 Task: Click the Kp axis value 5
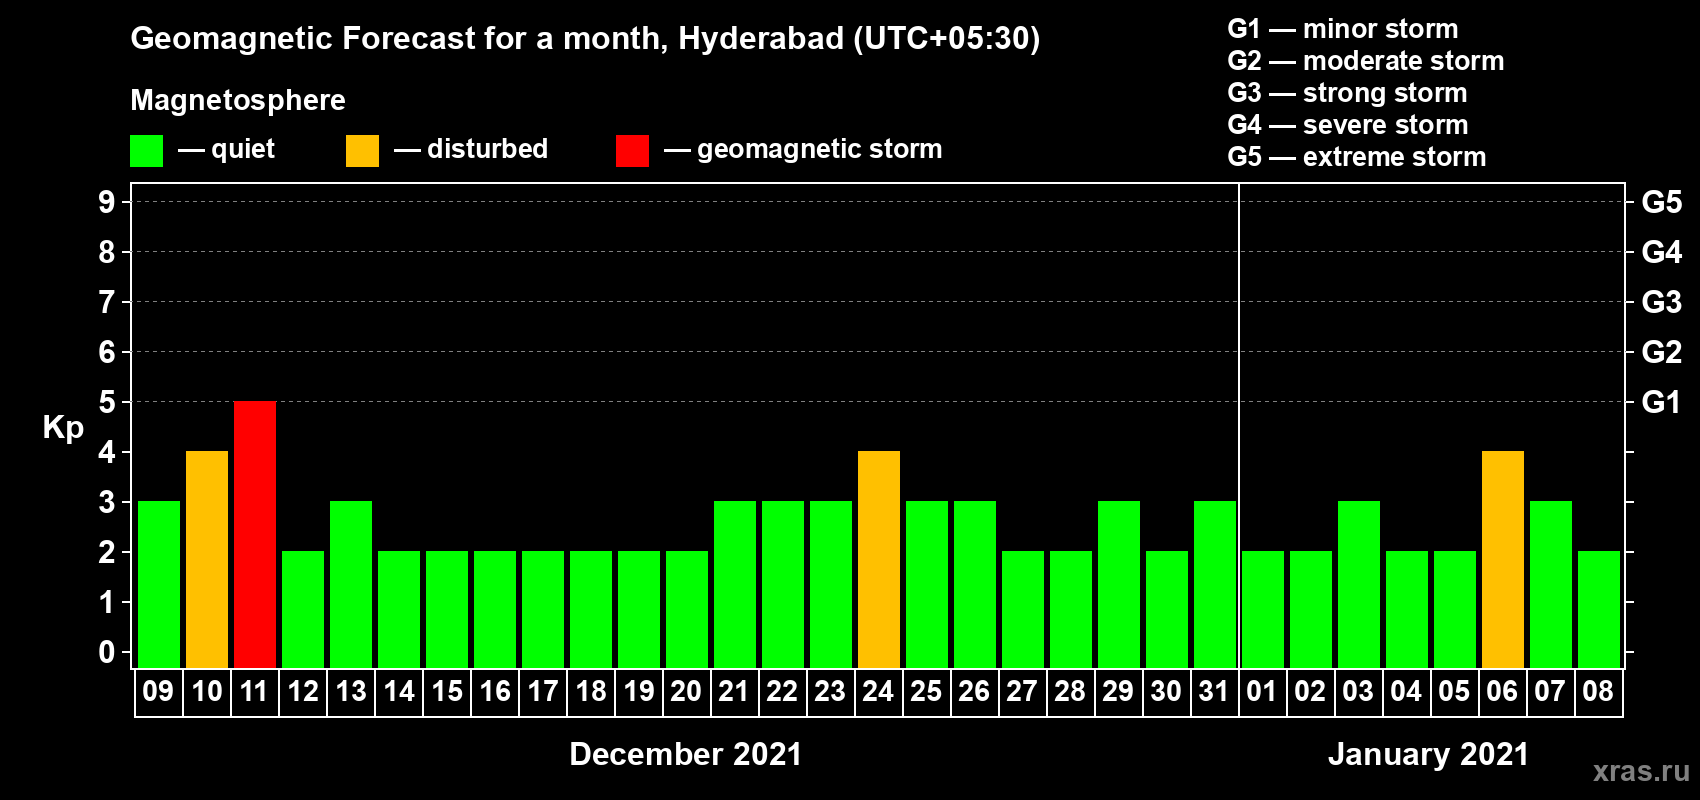pos(107,402)
